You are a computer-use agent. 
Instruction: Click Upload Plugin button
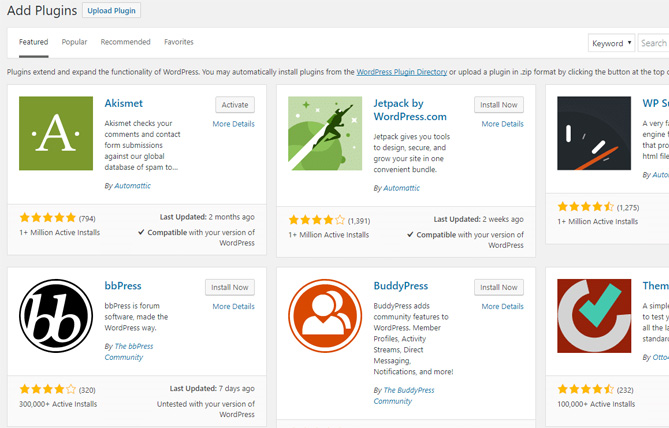pos(111,11)
